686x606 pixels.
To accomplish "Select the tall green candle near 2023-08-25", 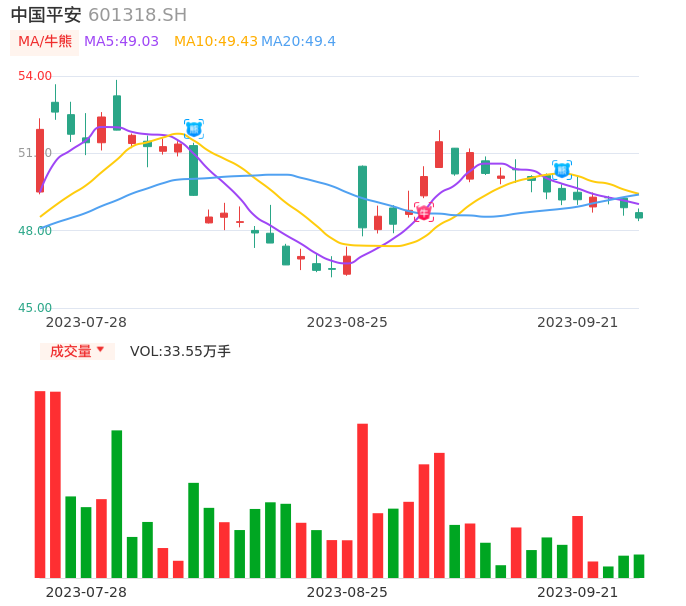I will (x=362, y=197).
